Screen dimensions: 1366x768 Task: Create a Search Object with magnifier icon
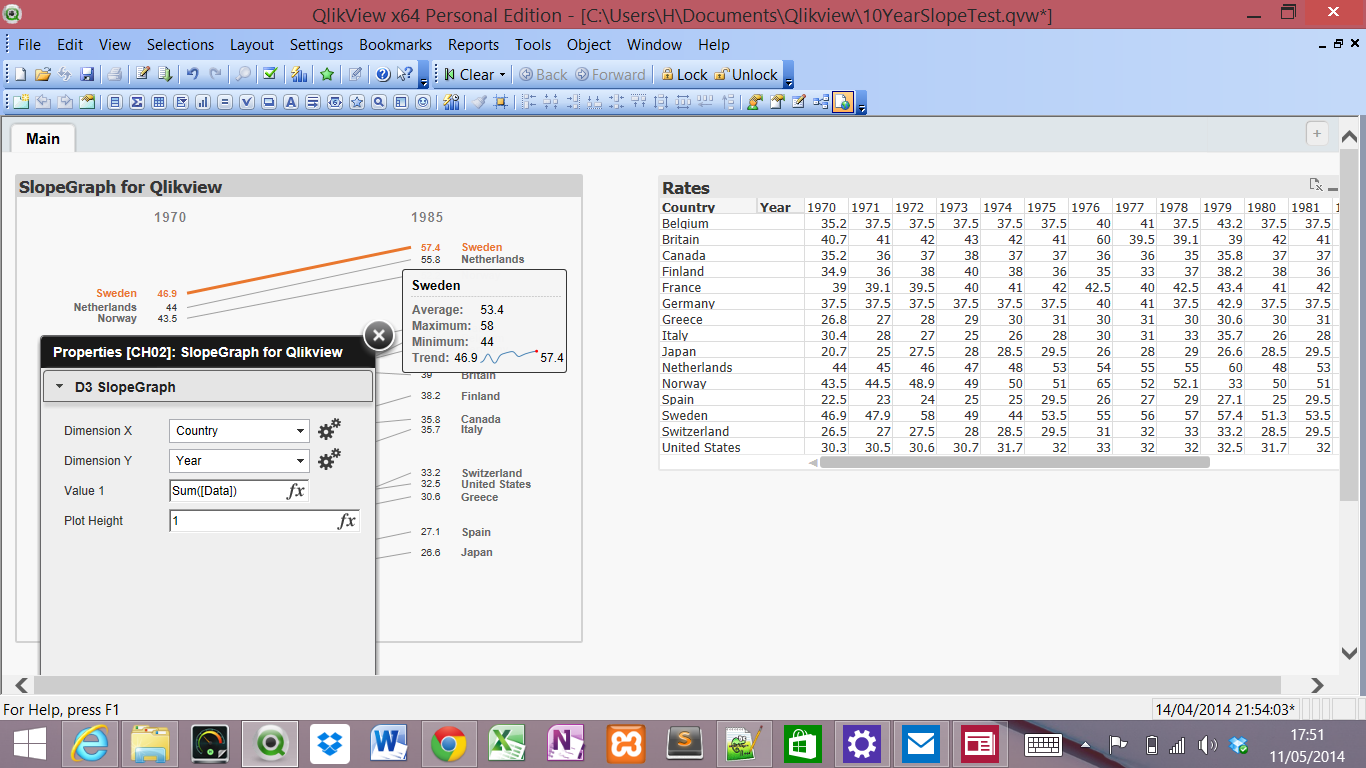(x=378, y=101)
